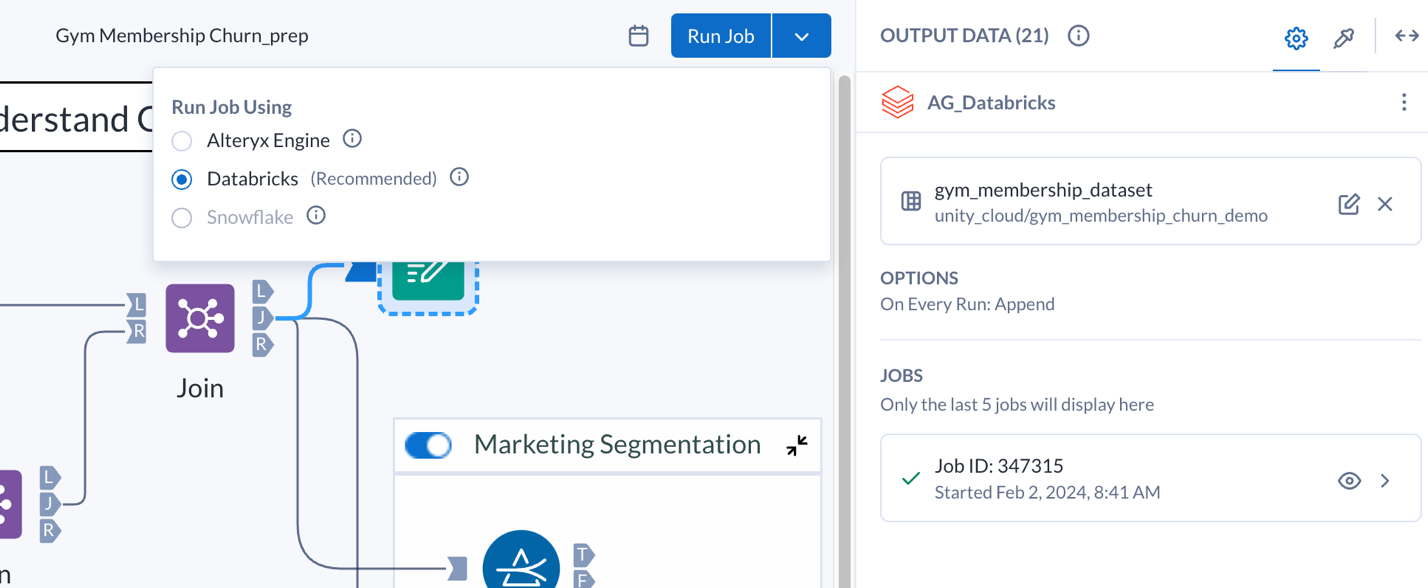
Task: Edit the gym_membership_dataset output destination
Action: tap(1348, 203)
